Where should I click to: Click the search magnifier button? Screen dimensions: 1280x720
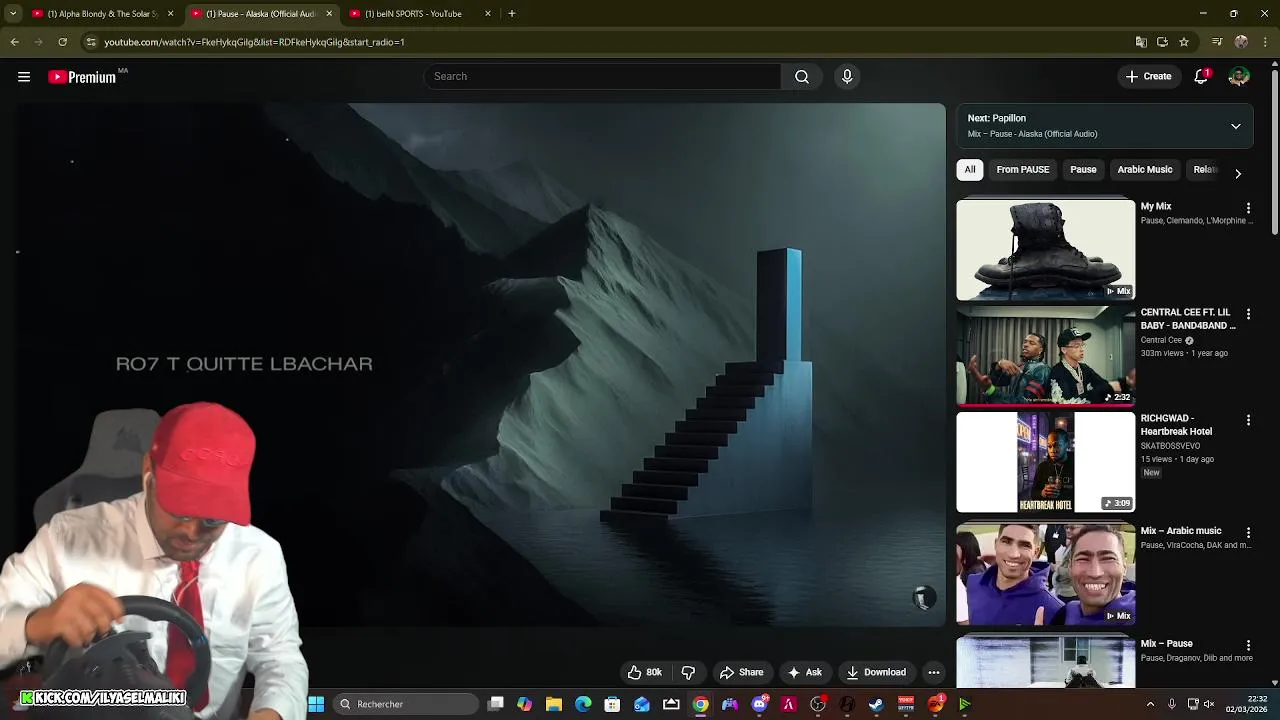802,77
